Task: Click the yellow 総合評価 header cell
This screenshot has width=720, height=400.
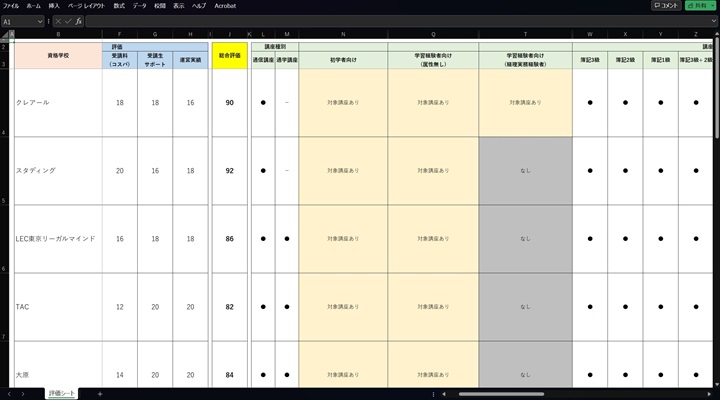Action: [230, 56]
